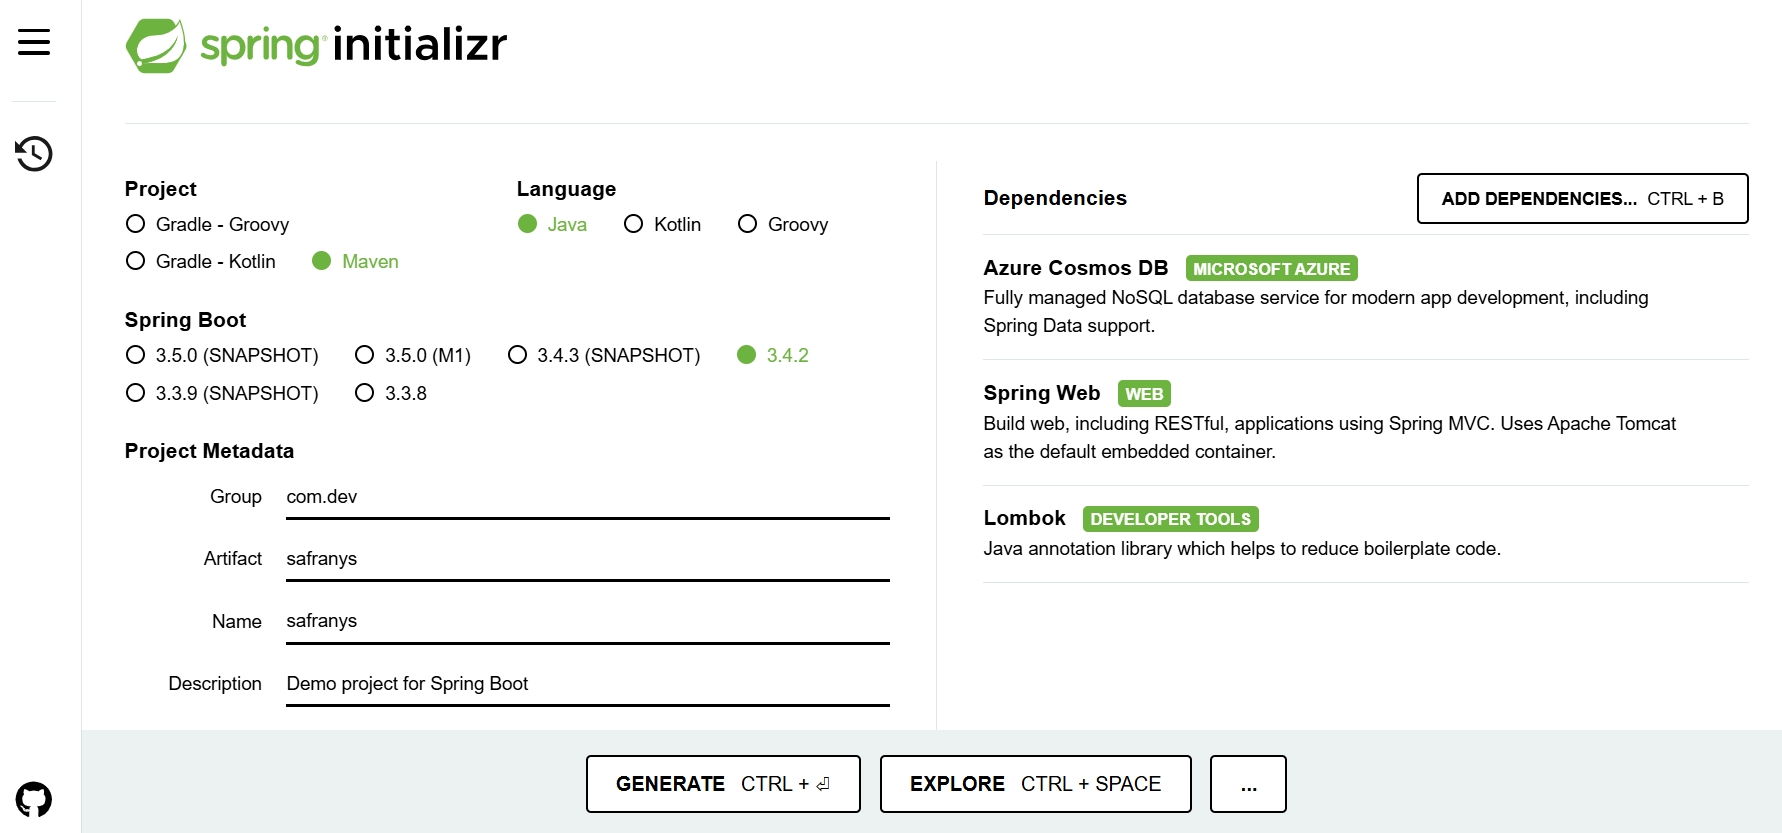Edit the Artifact field
The image size is (1782, 833).
click(588, 559)
